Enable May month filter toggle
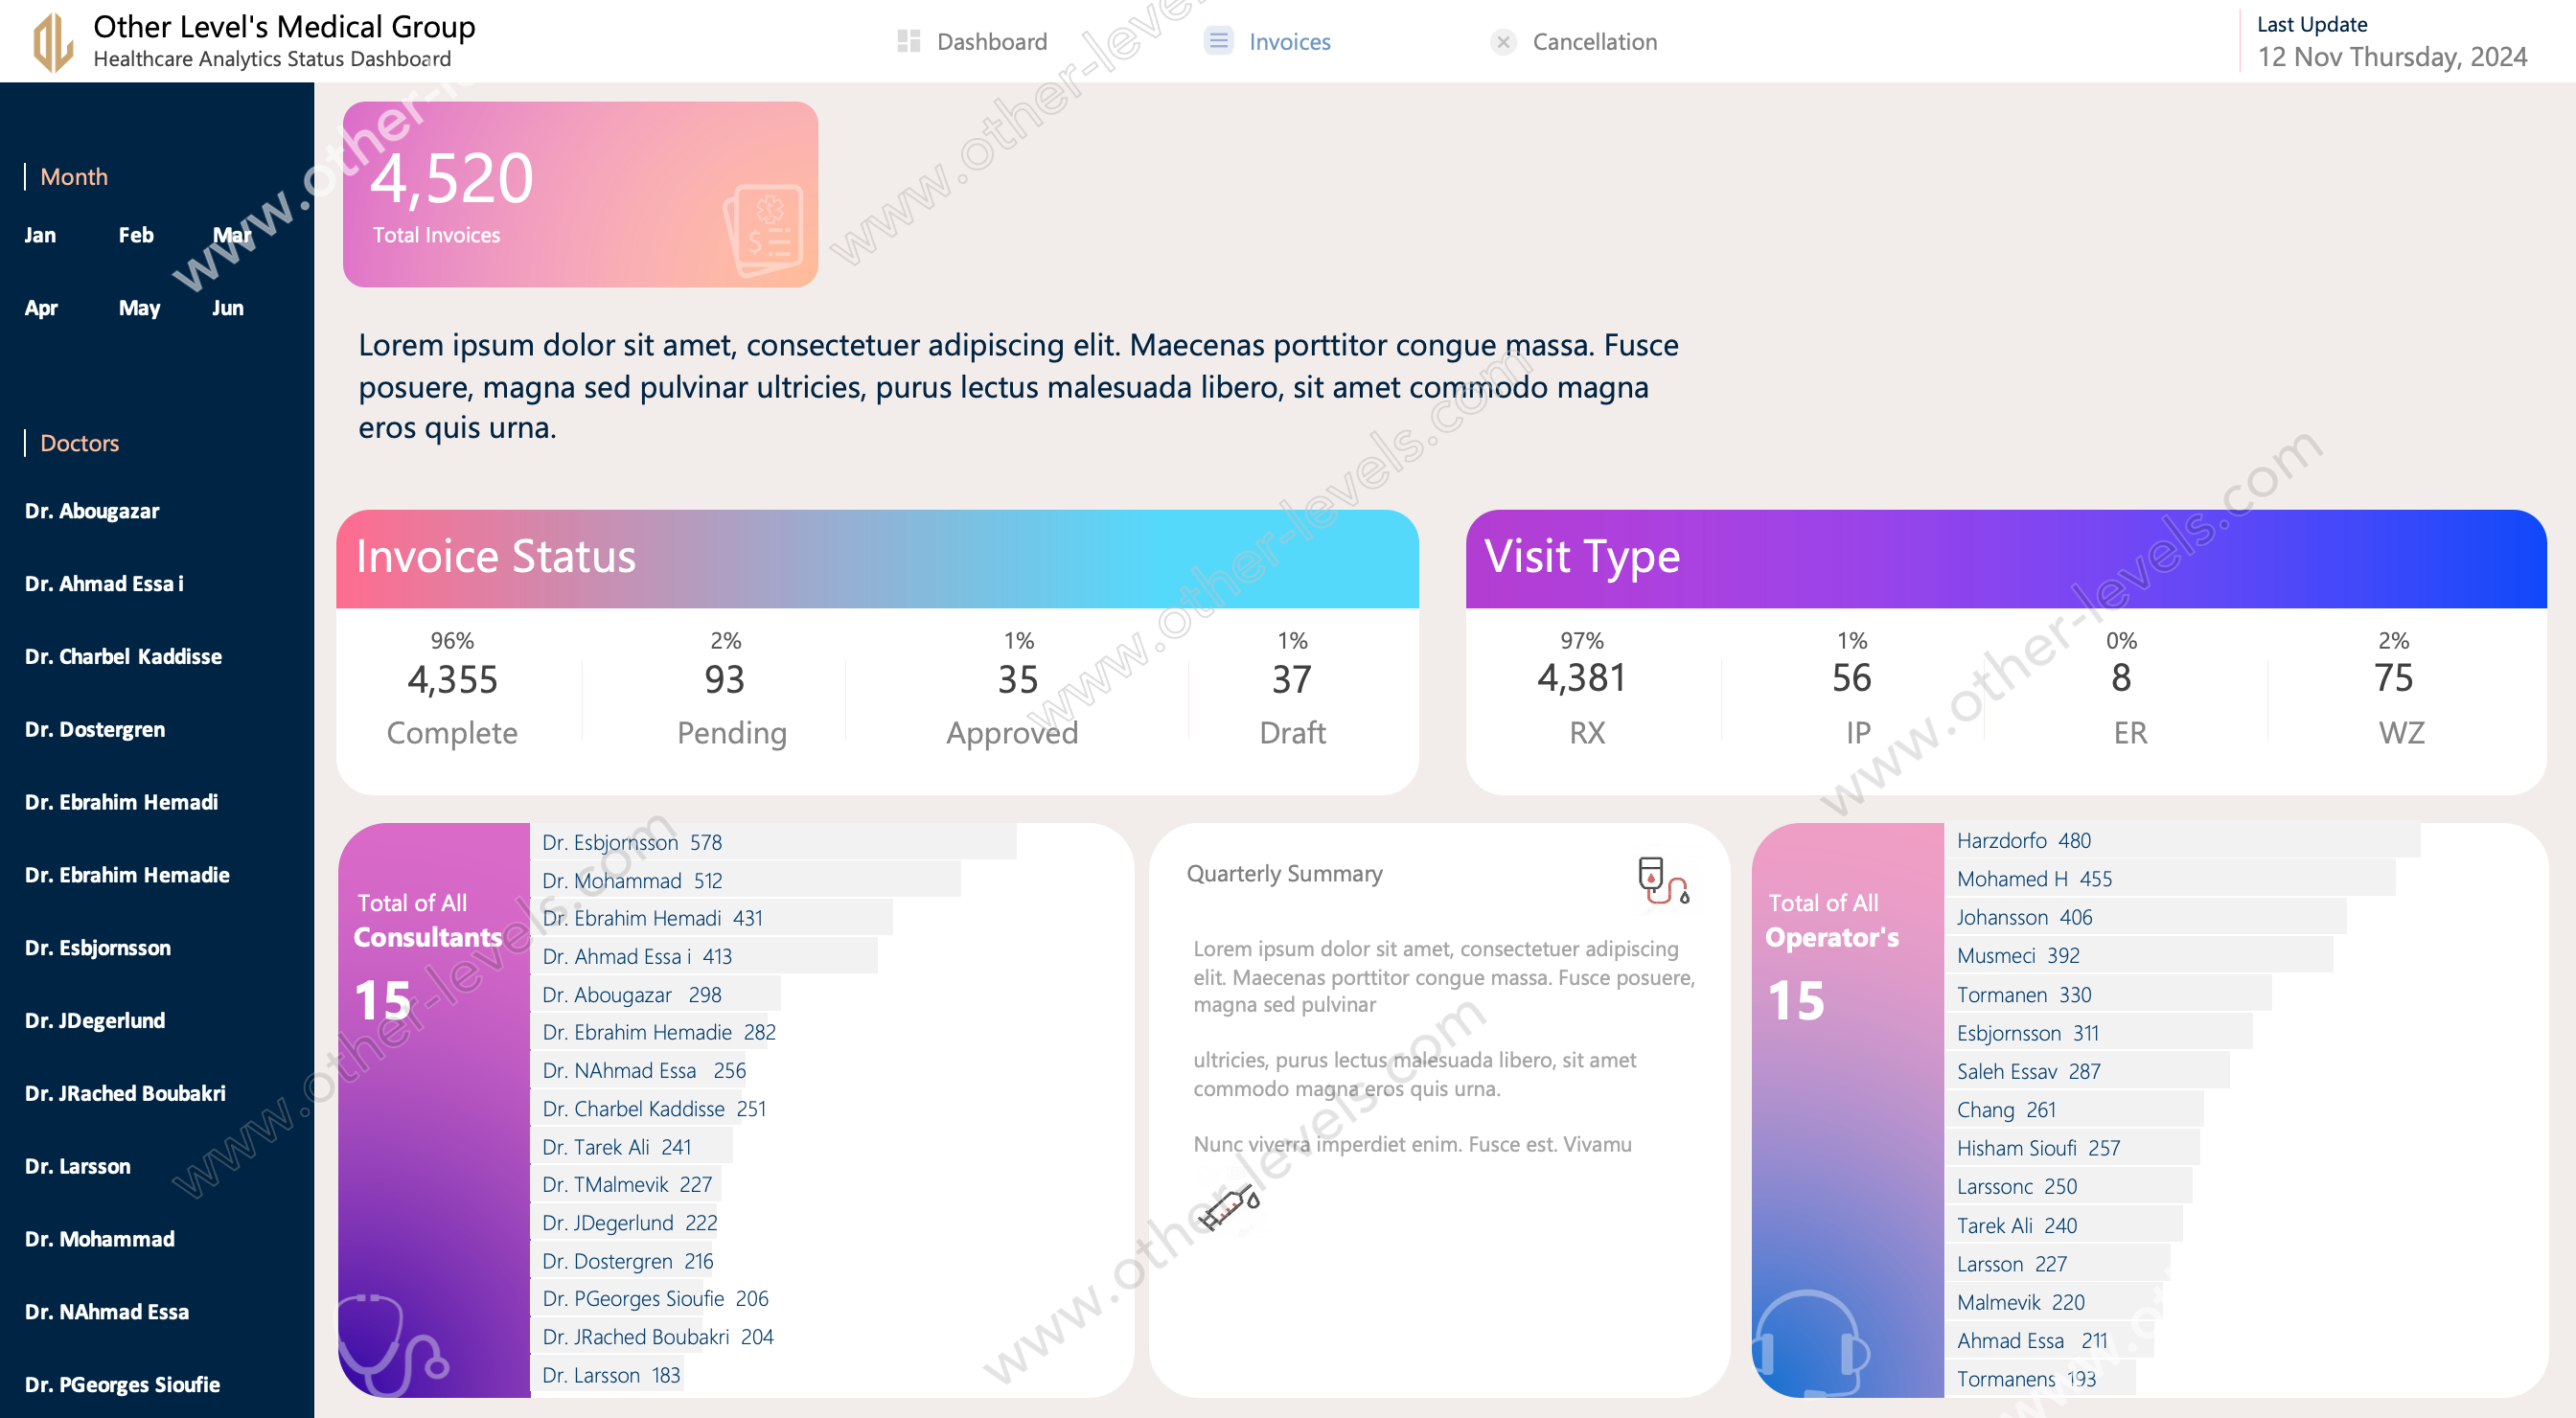 [138, 308]
